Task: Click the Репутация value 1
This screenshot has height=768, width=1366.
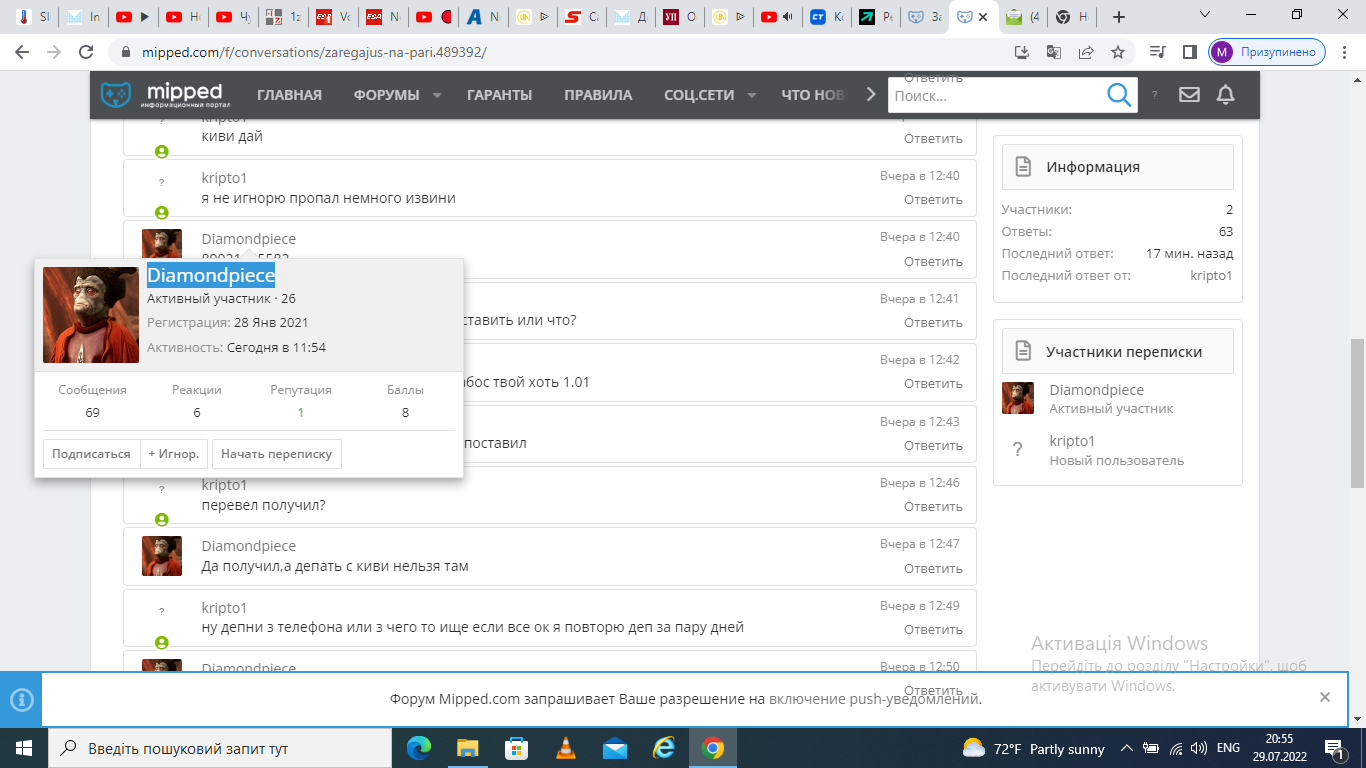Action: click(x=301, y=412)
